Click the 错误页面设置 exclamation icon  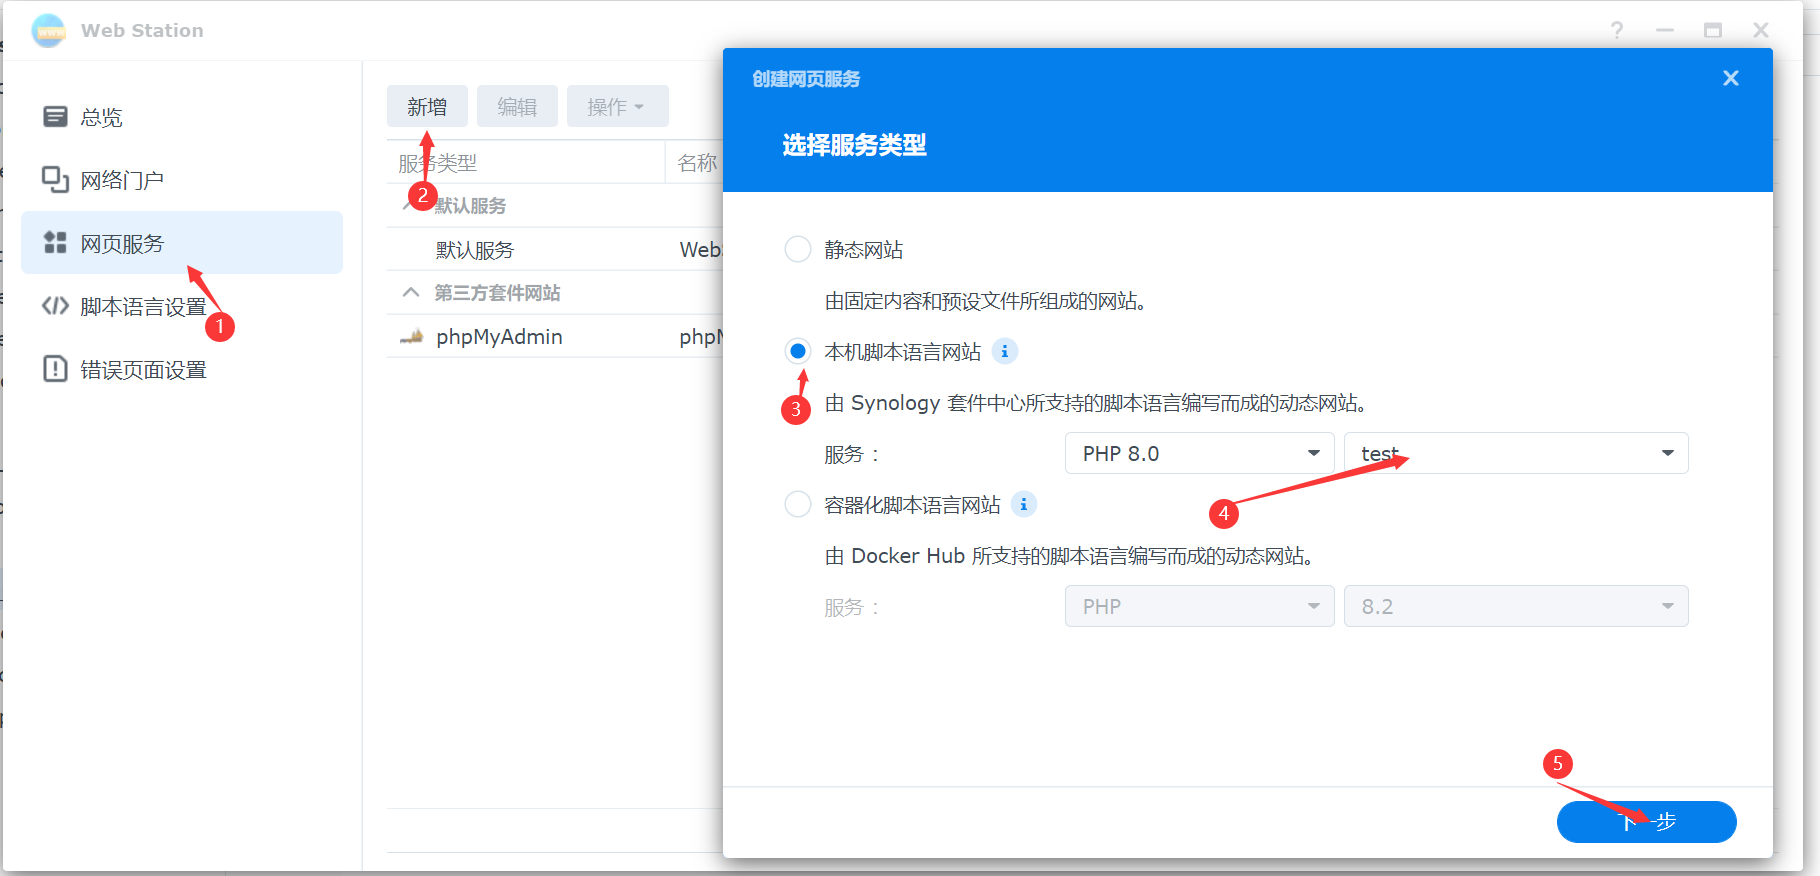[55, 369]
